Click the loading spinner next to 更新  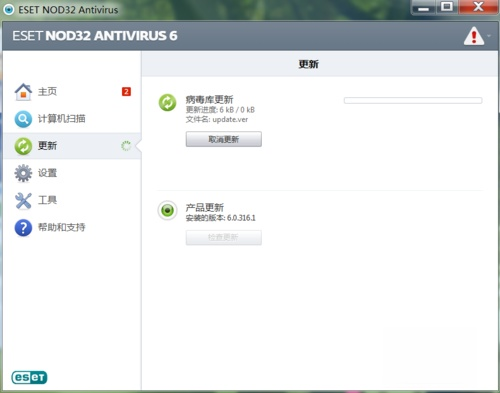[x=126, y=146]
